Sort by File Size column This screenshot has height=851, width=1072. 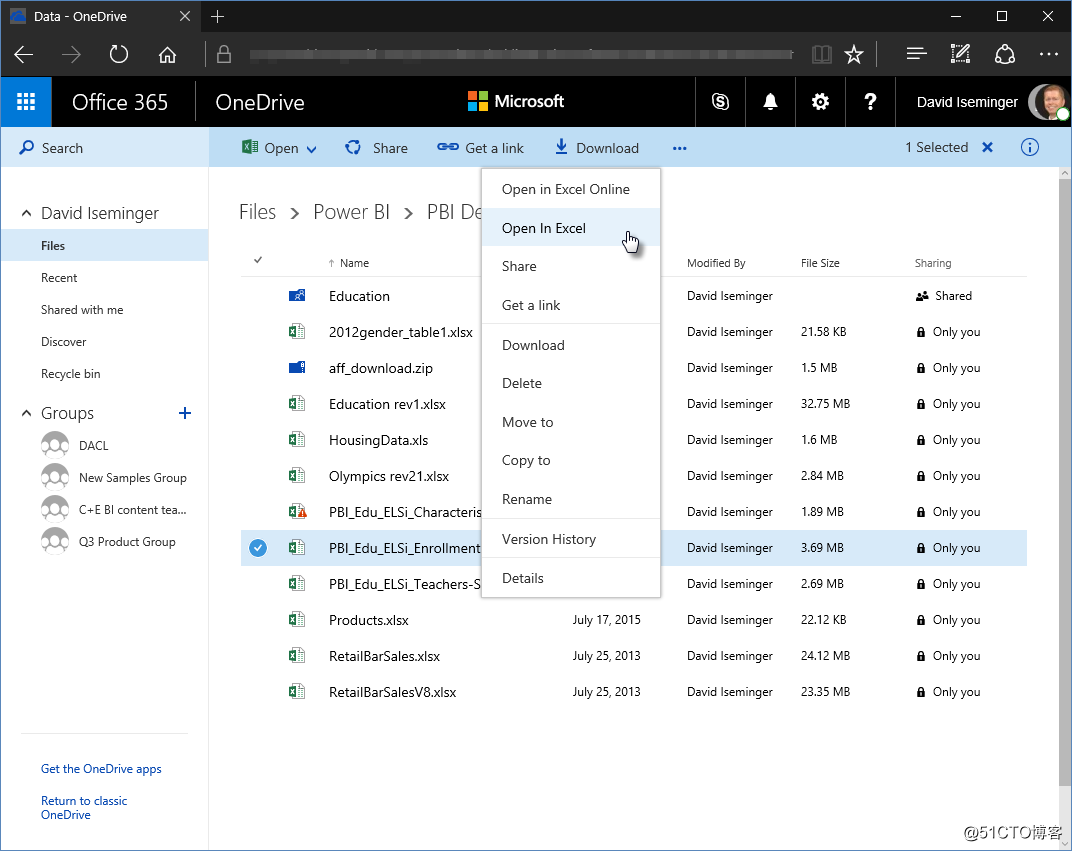(820, 263)
